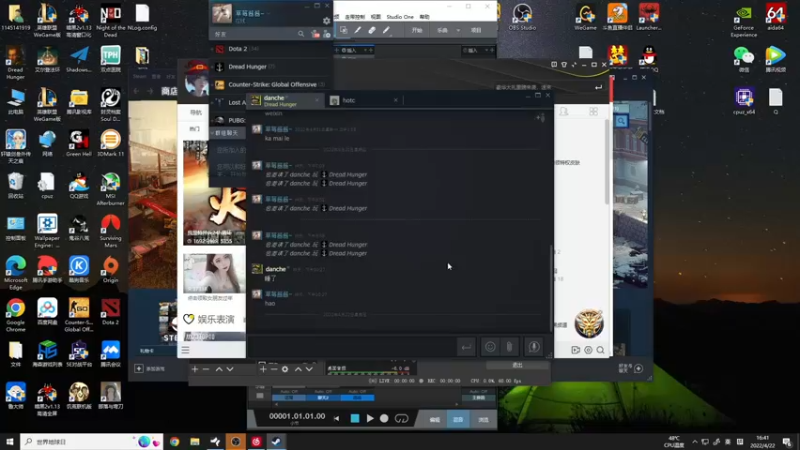The image size is (800, 450).
Task: Click the grid apps icon in QQ window
Action: point(593,111)
